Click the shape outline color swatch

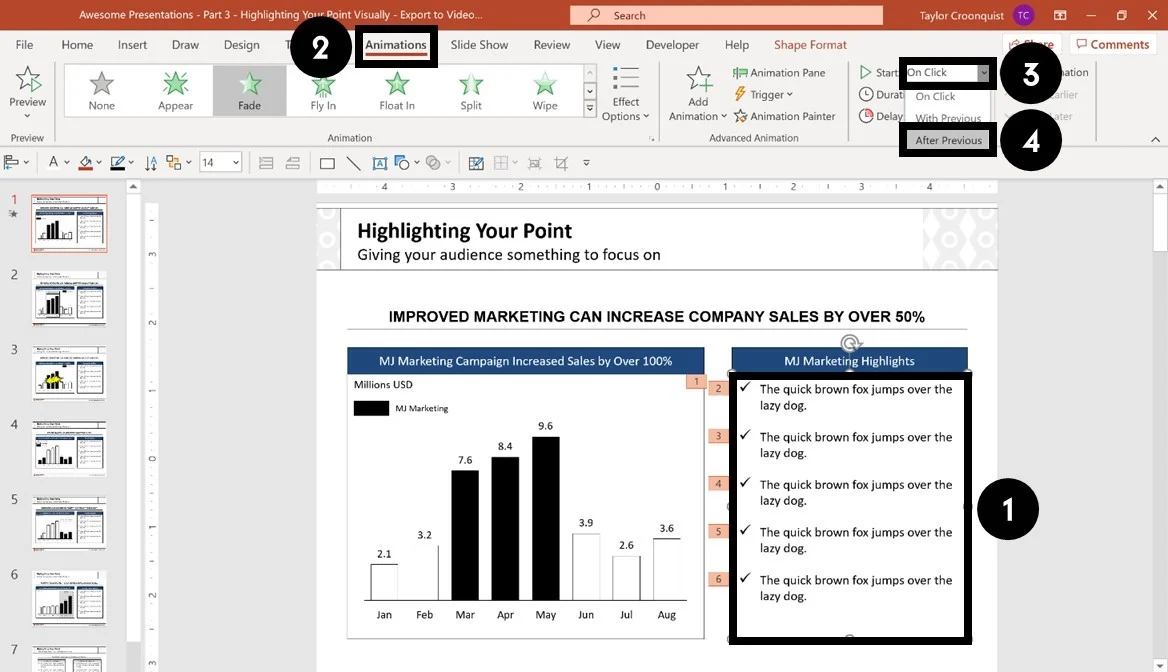click(117, 162)
